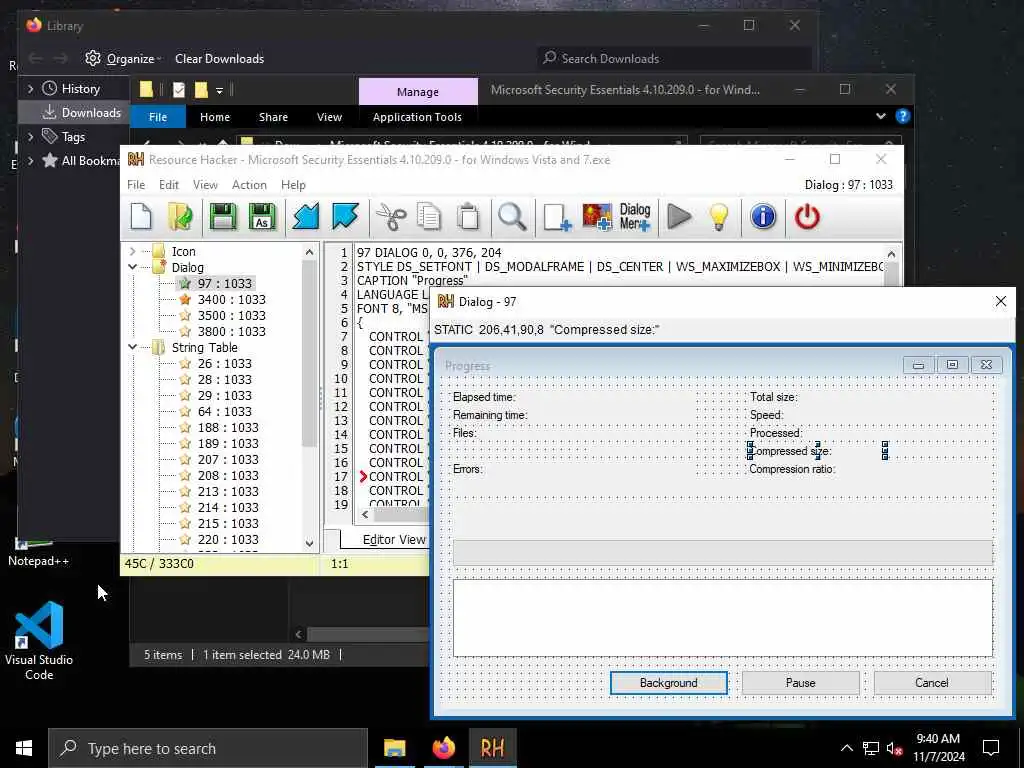
Task: Click the Save As floppy icon
Action: pyautogui.click(x=263, y=217)
